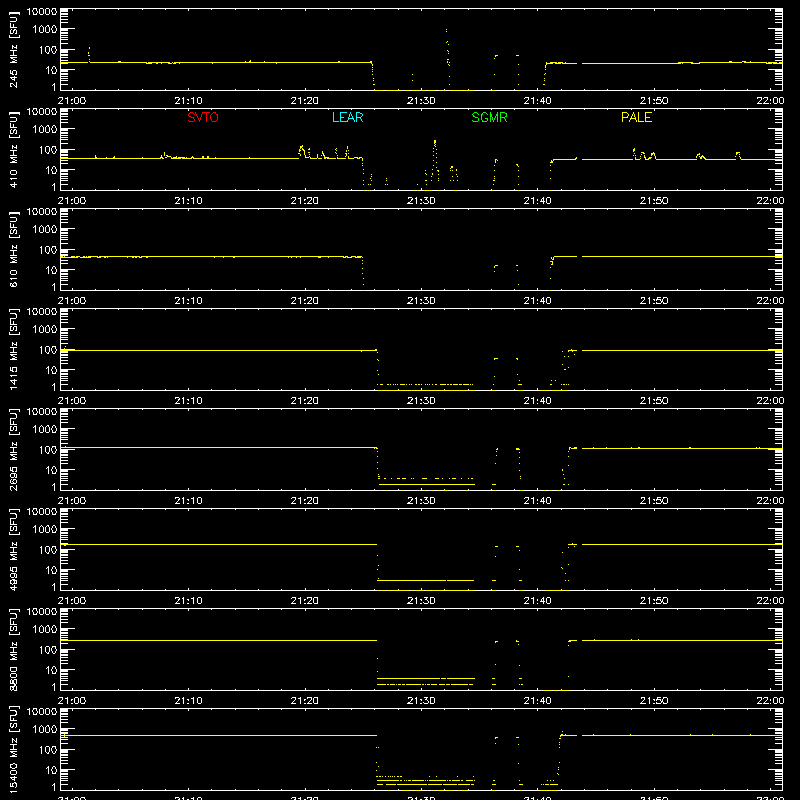Click the 10 y-axis label of 1415 MHz plot
The width and height of the screenshot is (800, 800).
51,370
